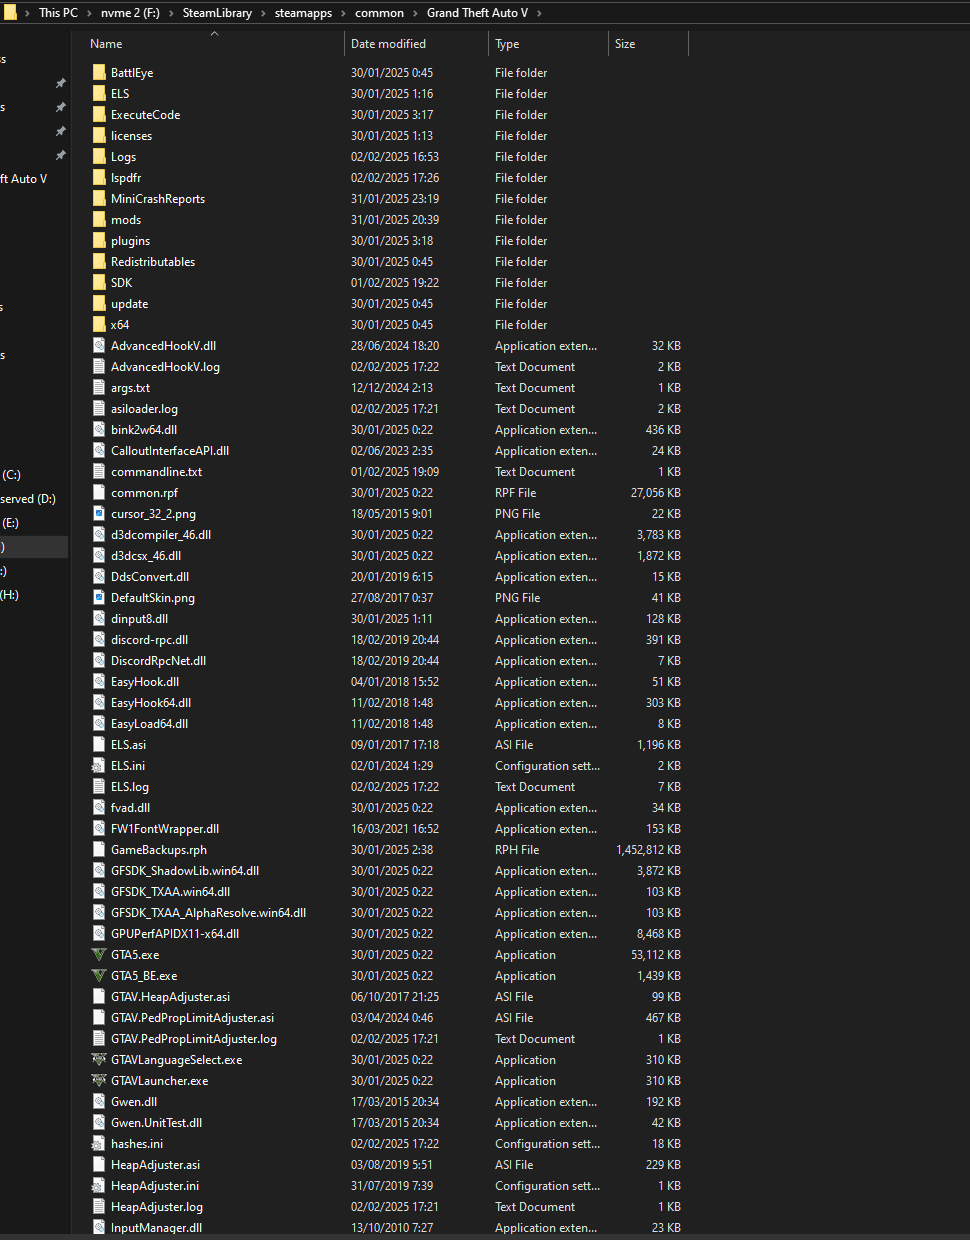
Task: Expand chevron after This PC breadcrumb
Action: [x=89, y=13]
